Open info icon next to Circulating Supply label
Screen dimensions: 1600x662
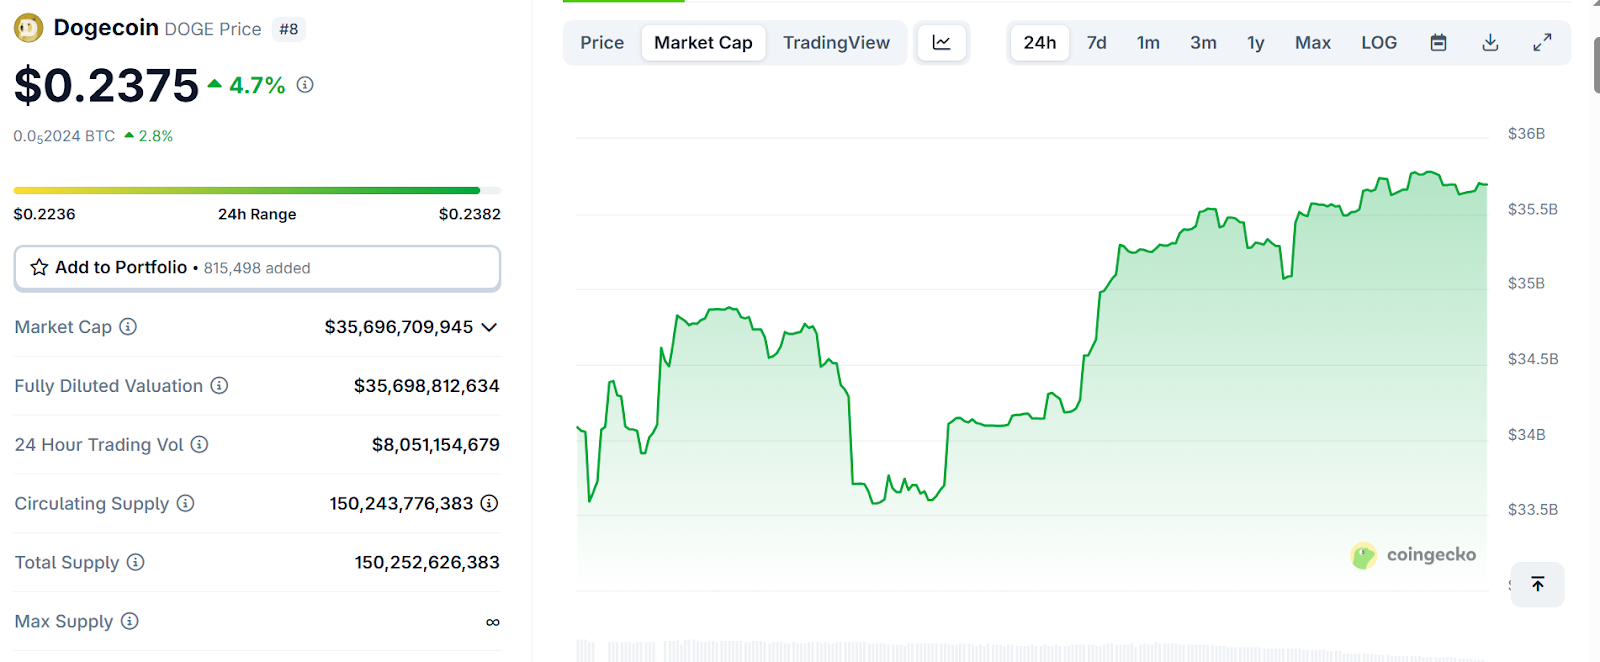[x=185, y=503]
